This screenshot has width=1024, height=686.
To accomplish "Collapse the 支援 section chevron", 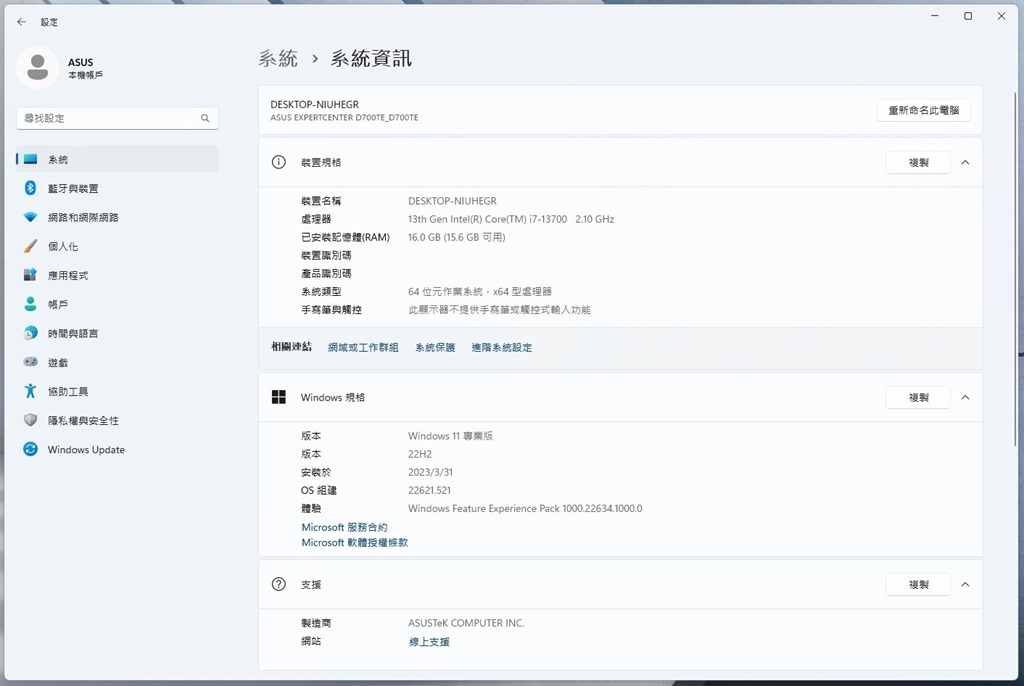I will click(965, 584).
